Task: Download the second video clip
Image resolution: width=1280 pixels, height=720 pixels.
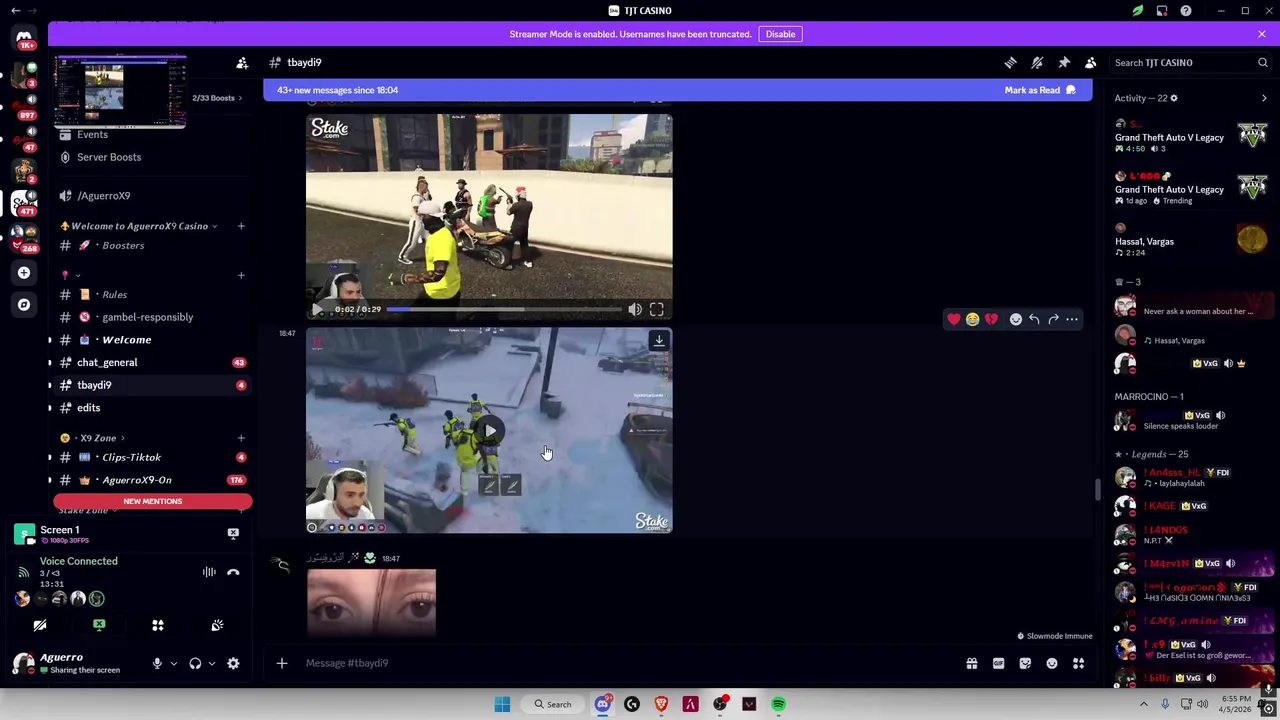Action: coord(658,341)
